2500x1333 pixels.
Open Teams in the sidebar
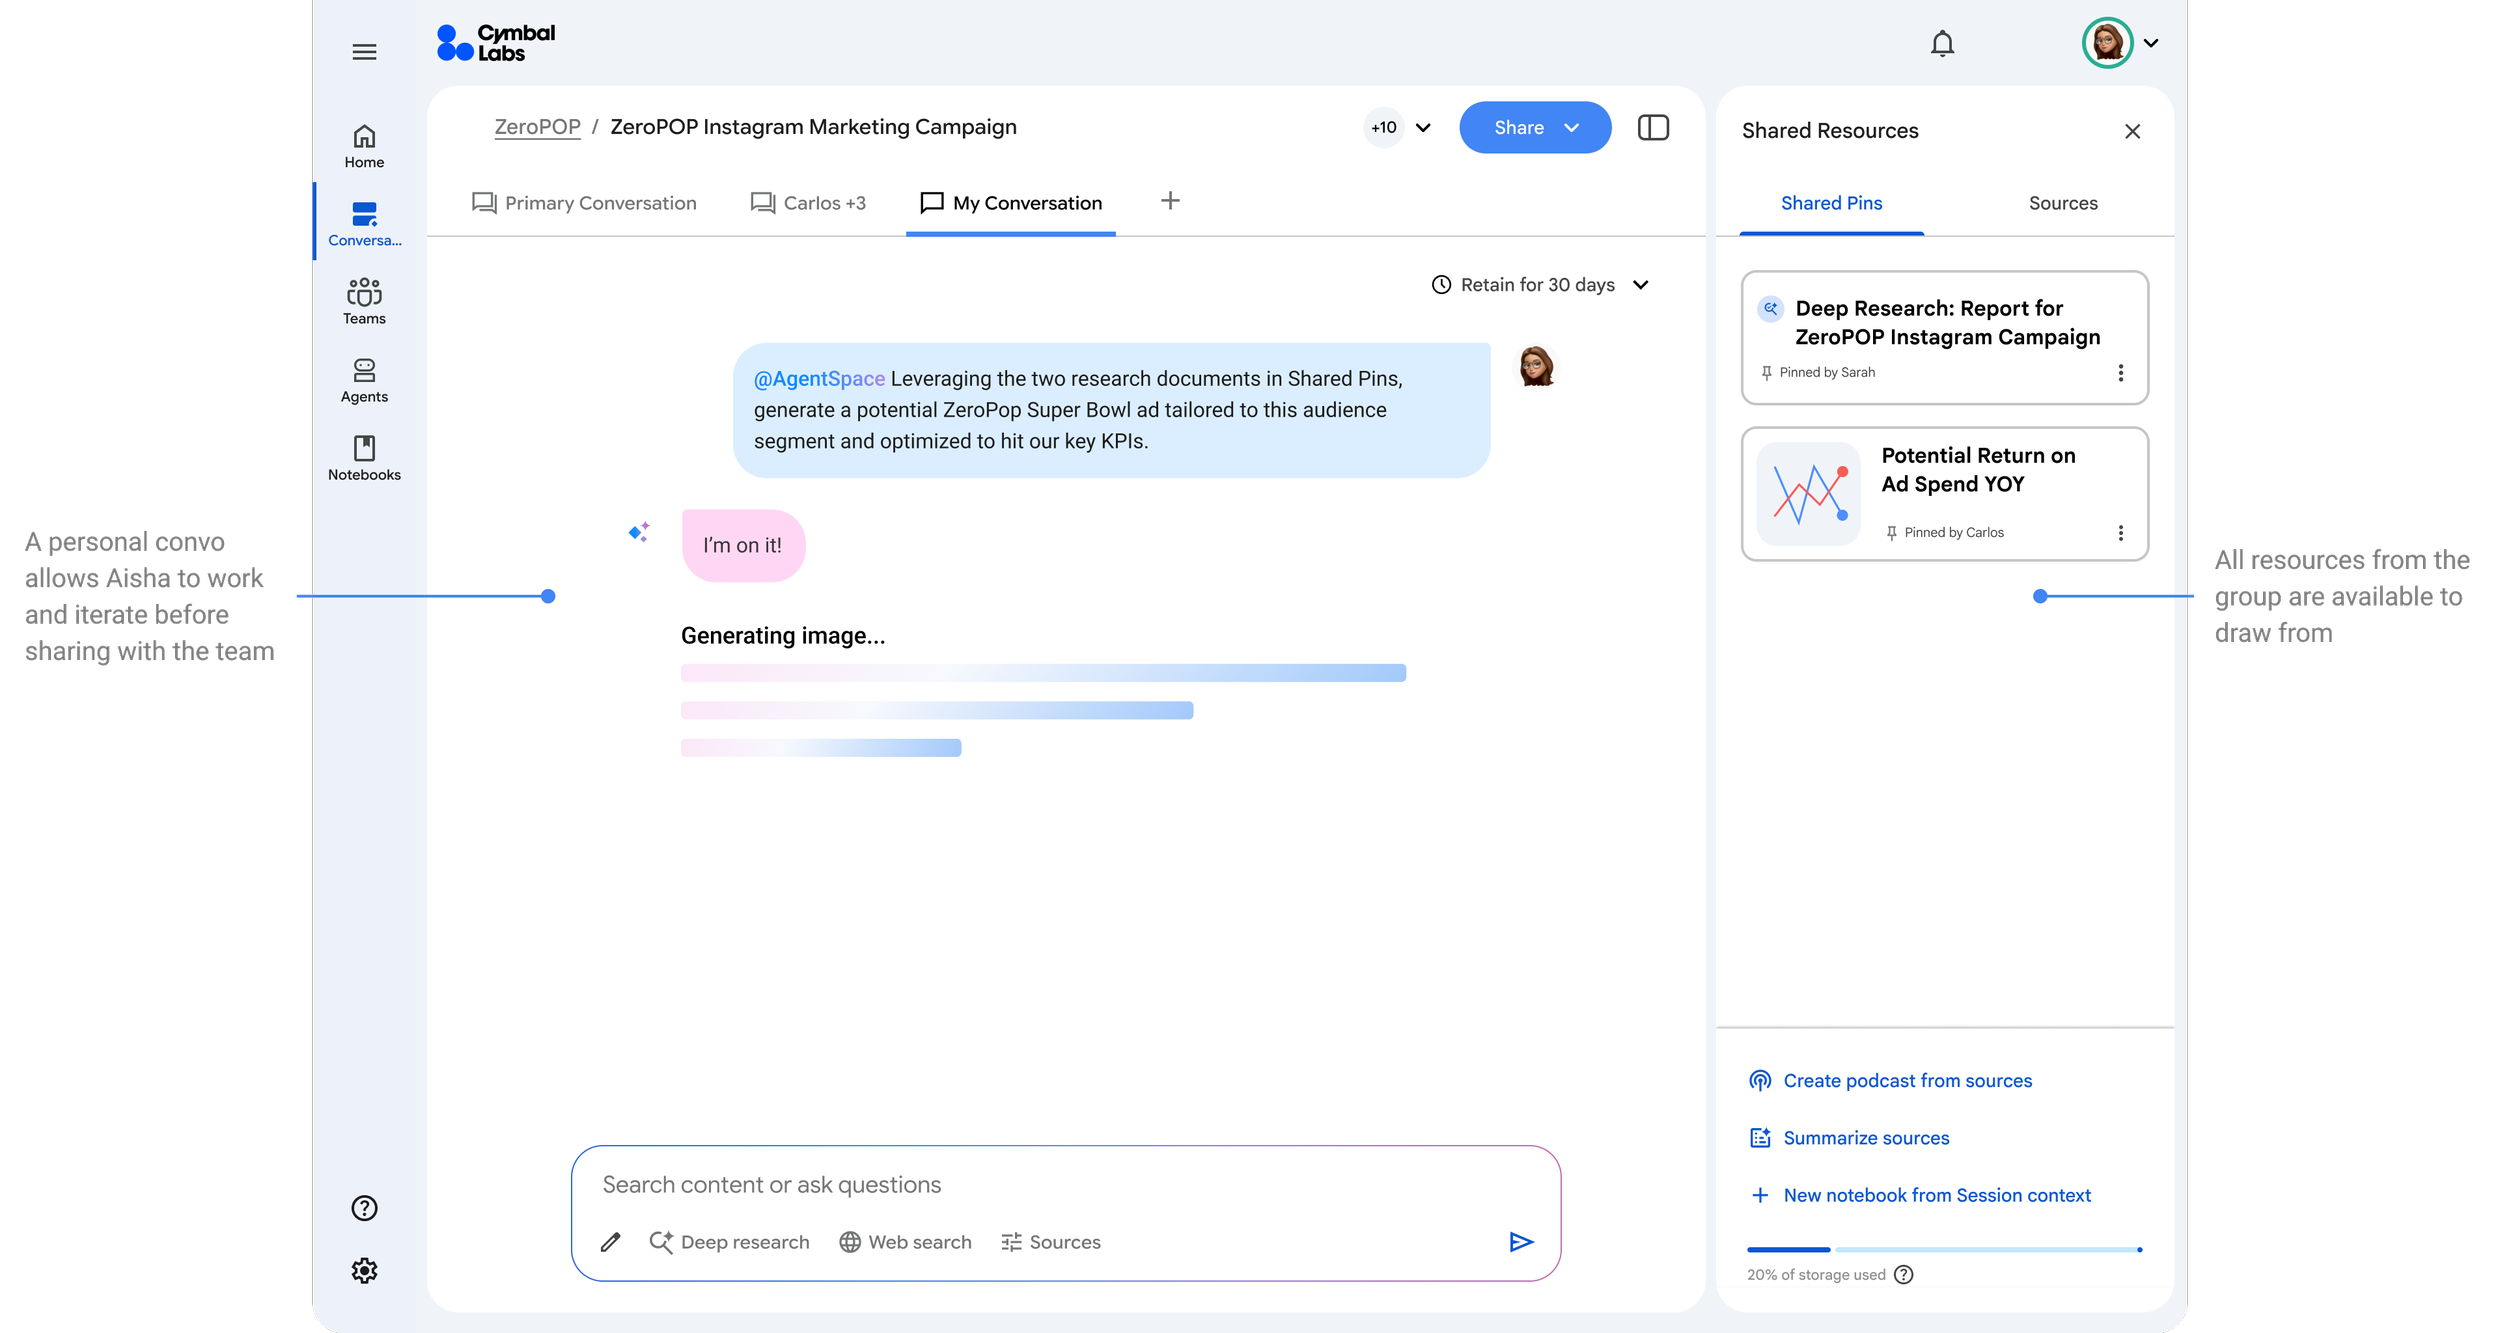point(364,302)
